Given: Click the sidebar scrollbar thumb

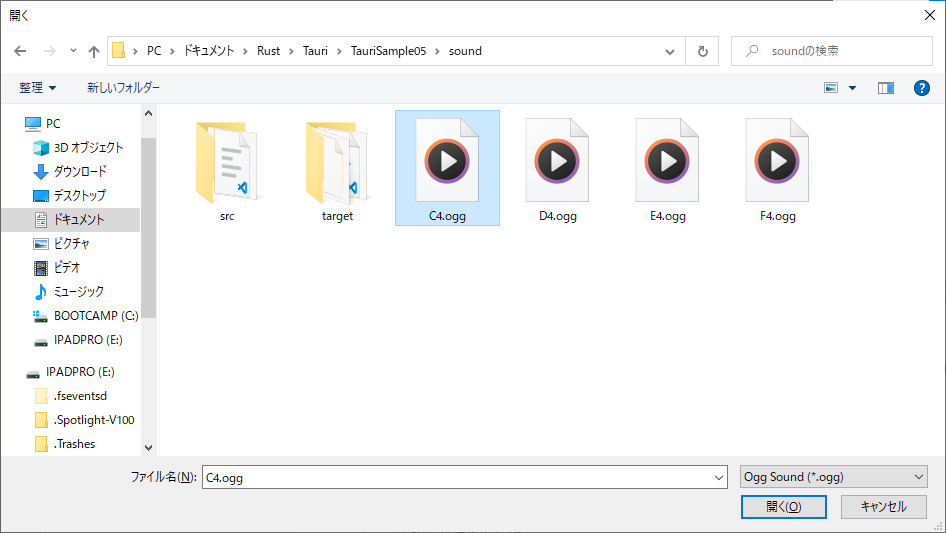Looking at the screenshot, I should 148,228.
